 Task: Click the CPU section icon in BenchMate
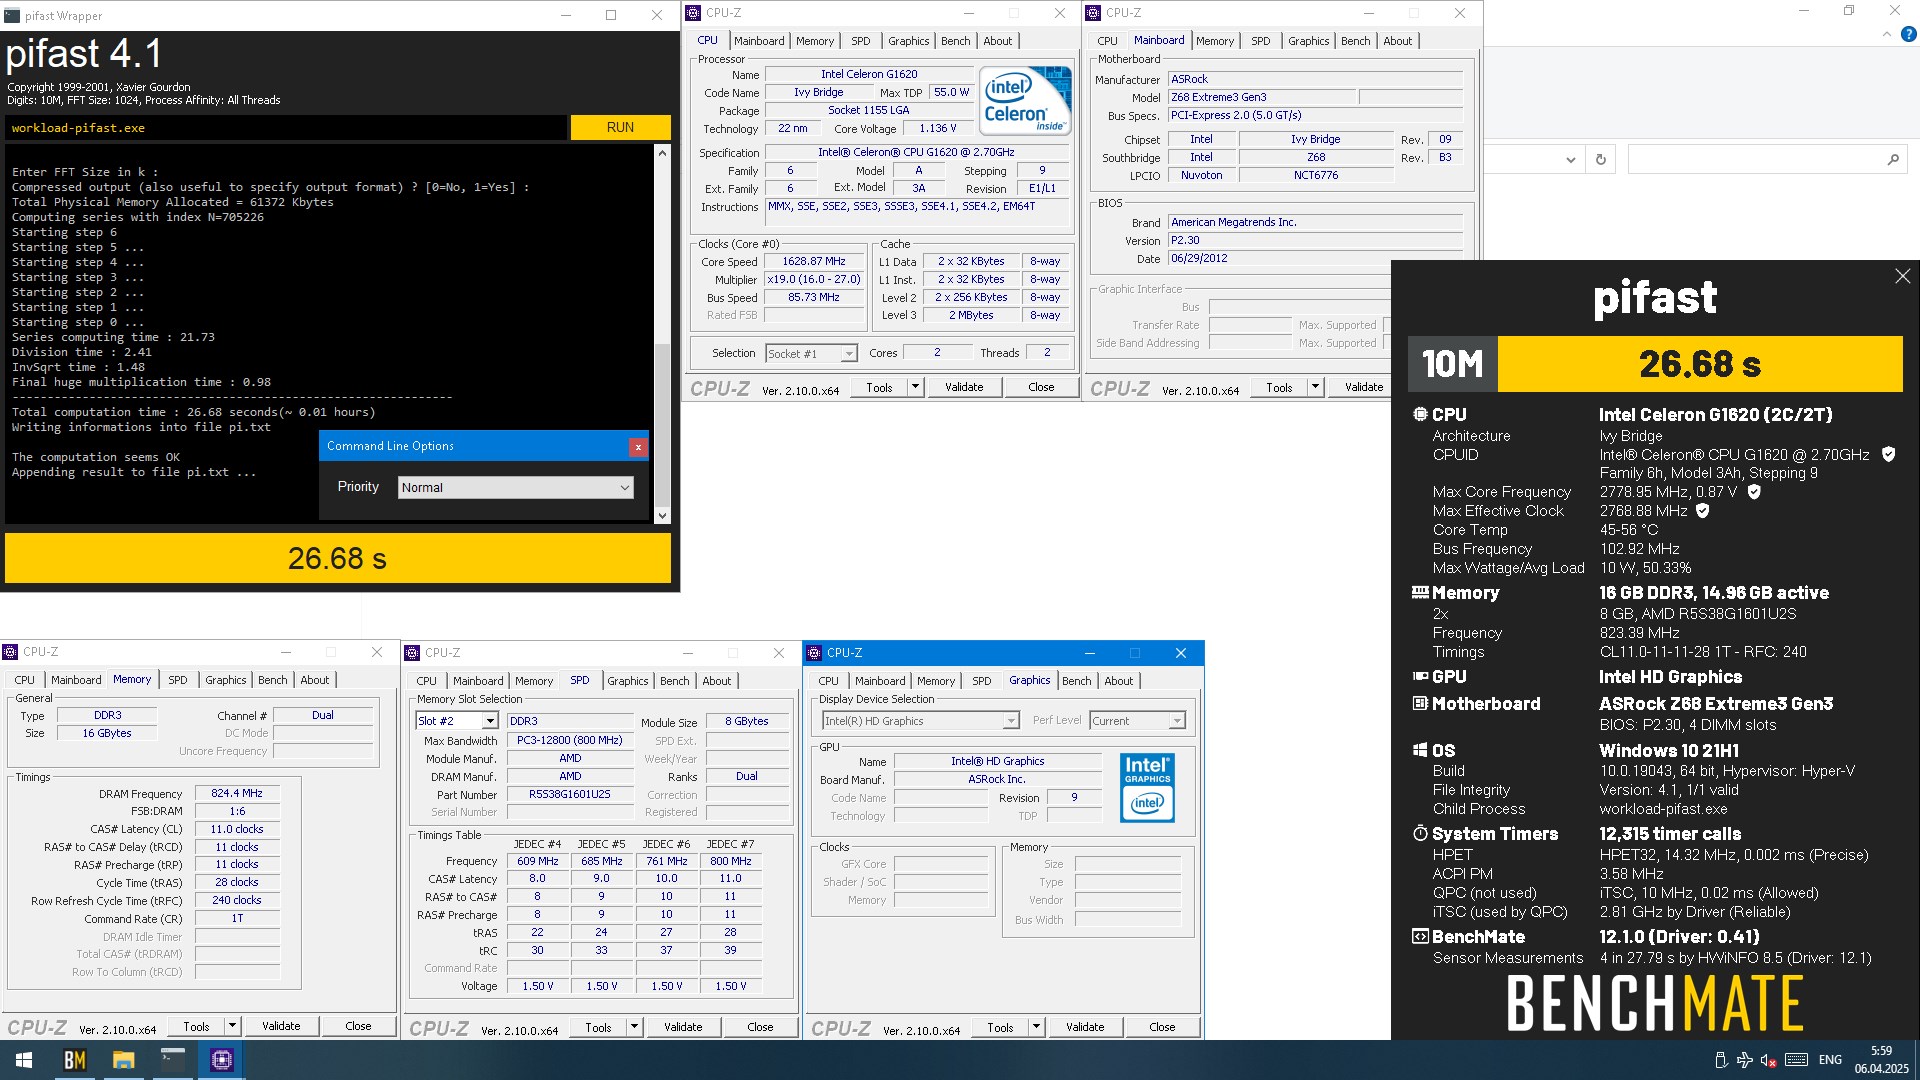(1420, 414)
